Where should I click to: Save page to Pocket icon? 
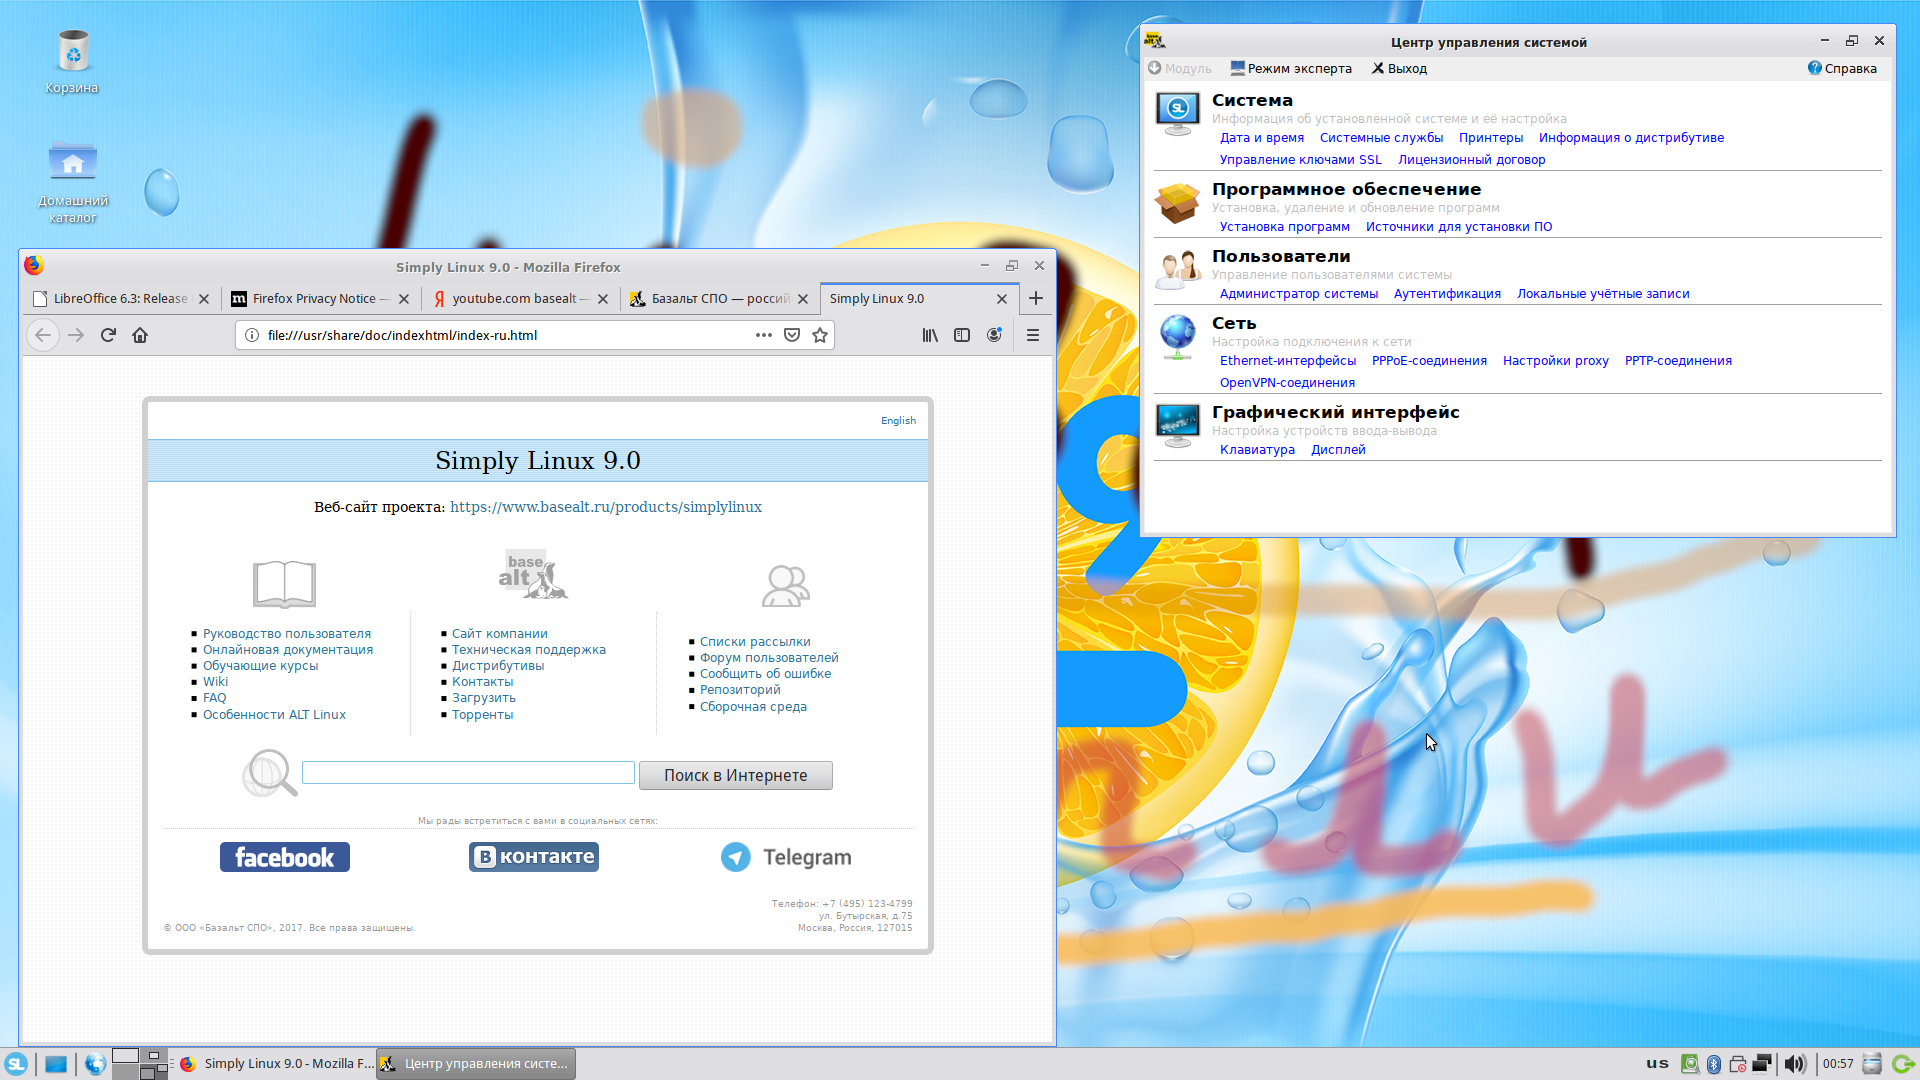(792, 335)
